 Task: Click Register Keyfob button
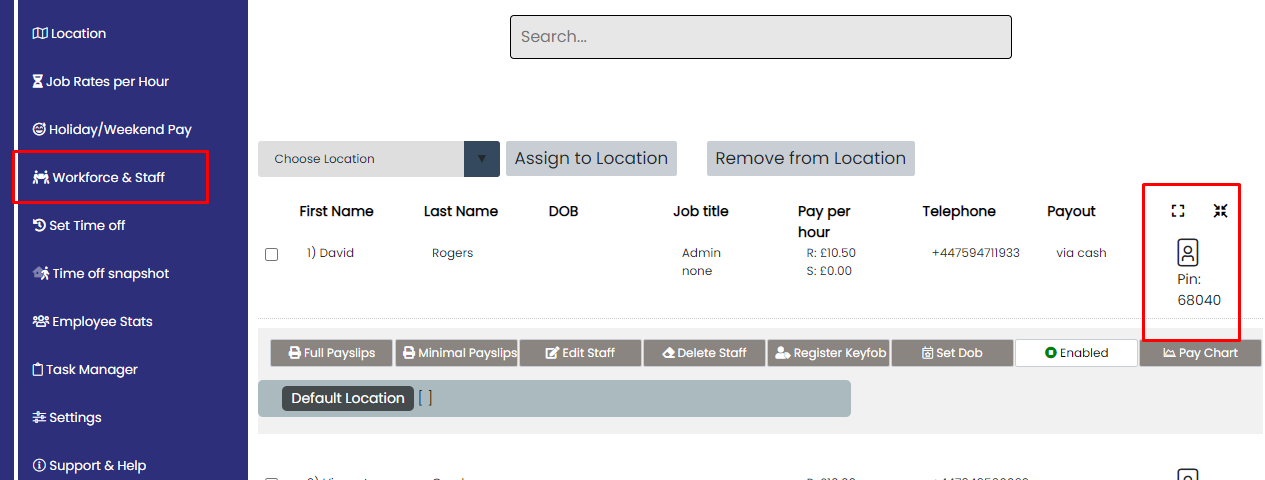[829, 353]
